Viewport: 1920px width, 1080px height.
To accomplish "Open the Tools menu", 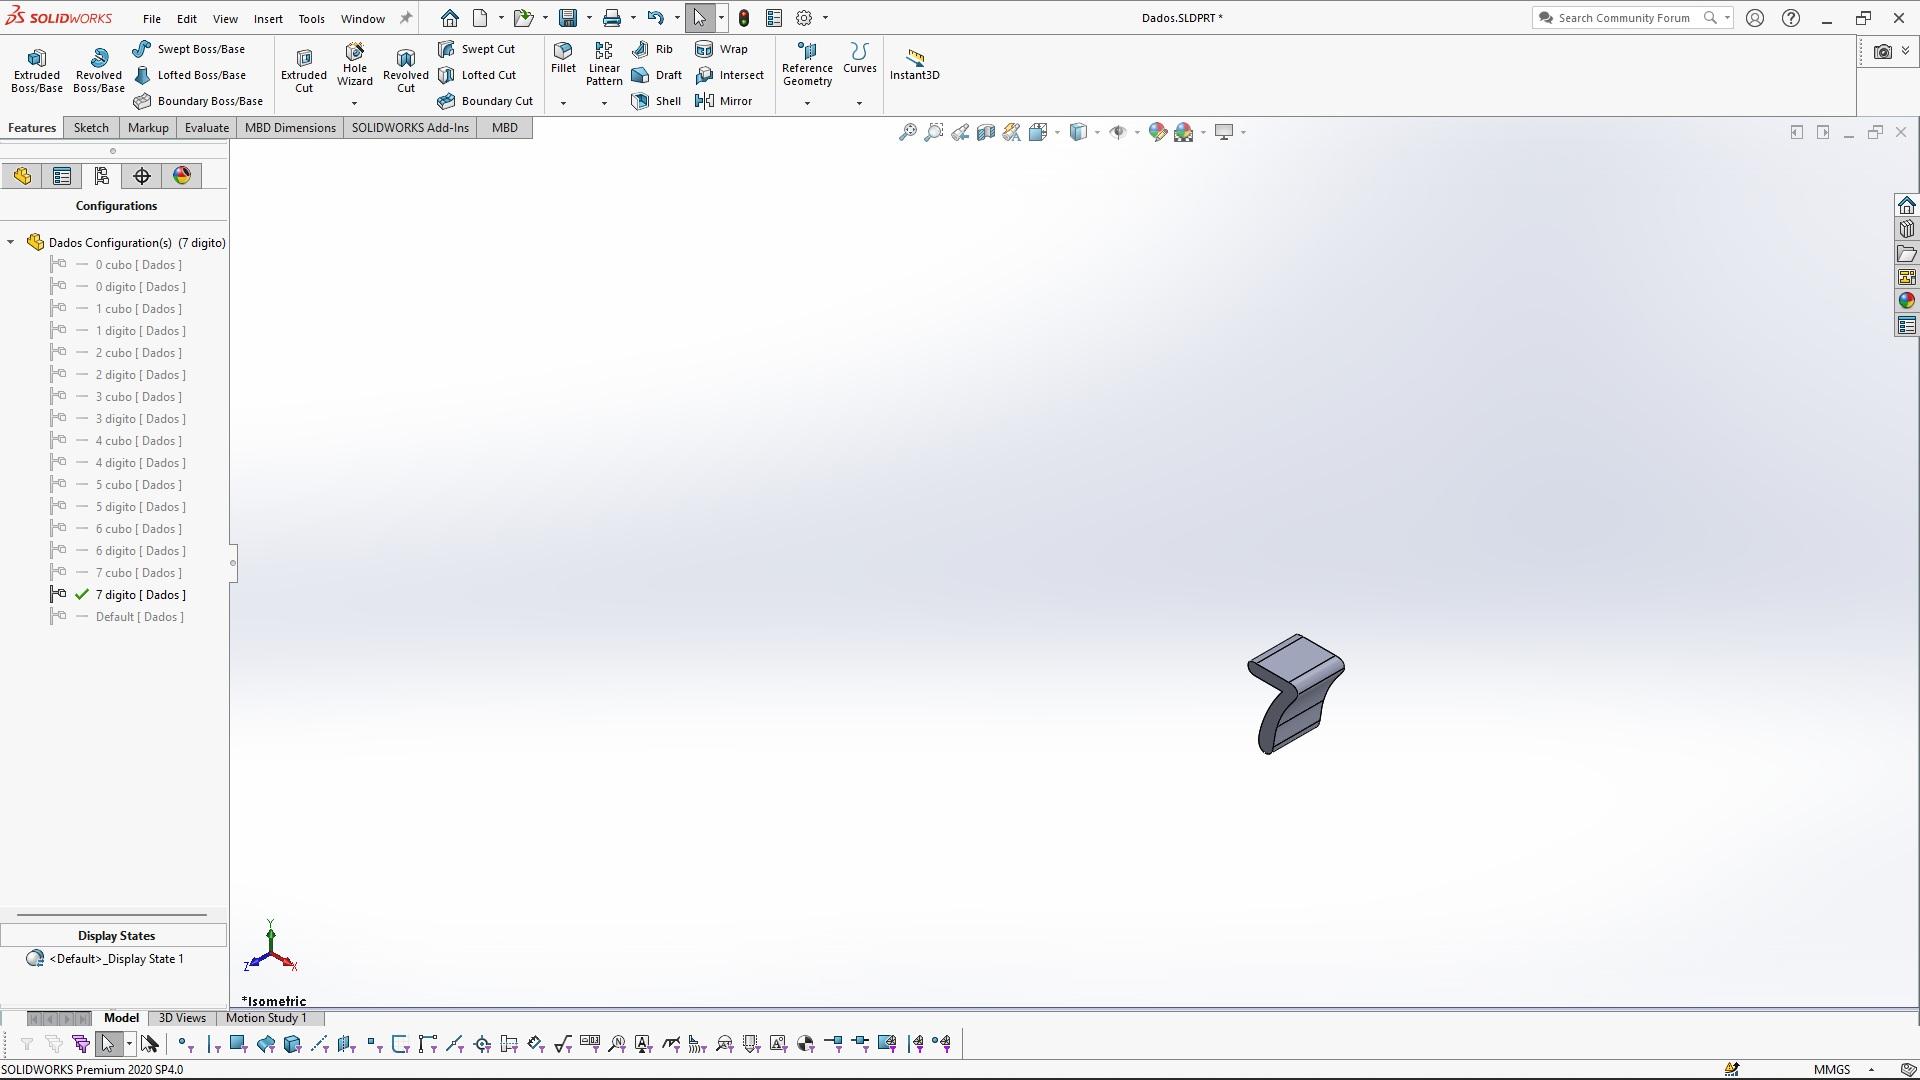I will [x=311, y=19].
